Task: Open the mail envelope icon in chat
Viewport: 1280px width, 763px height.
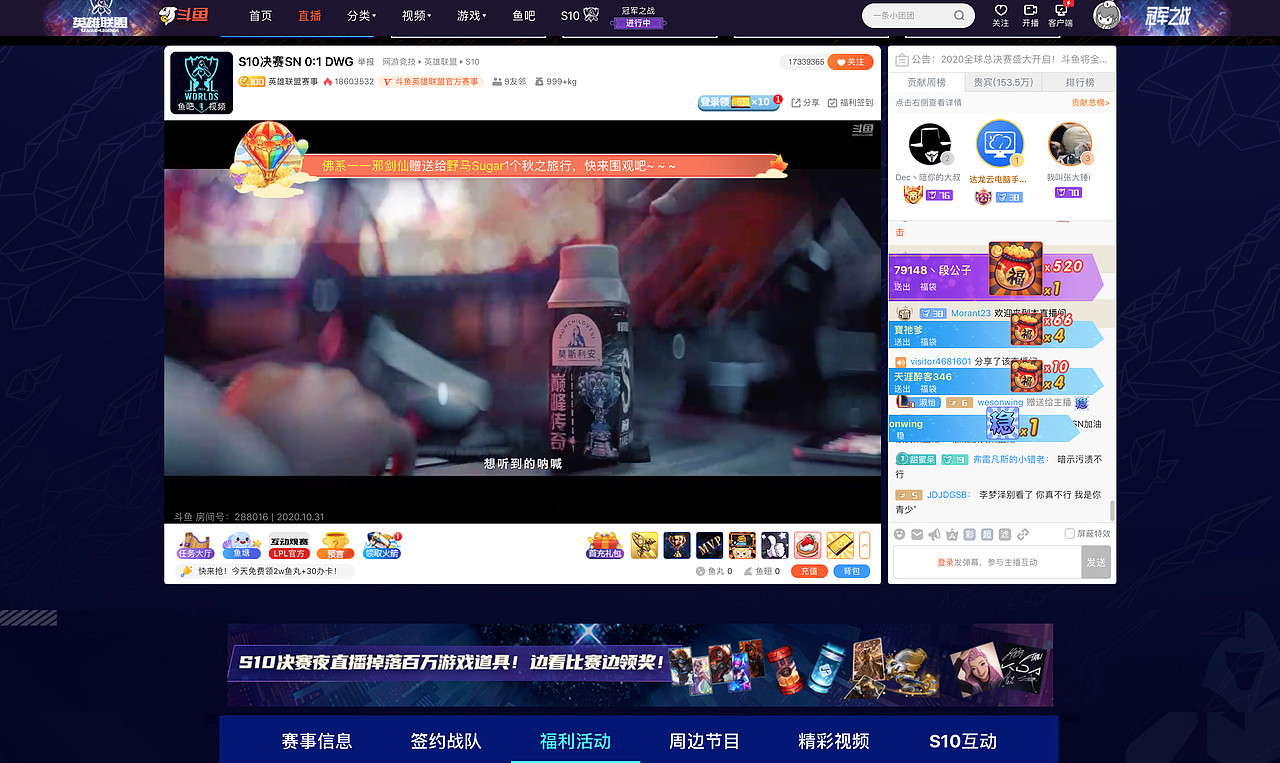Action: coord(917,534)
